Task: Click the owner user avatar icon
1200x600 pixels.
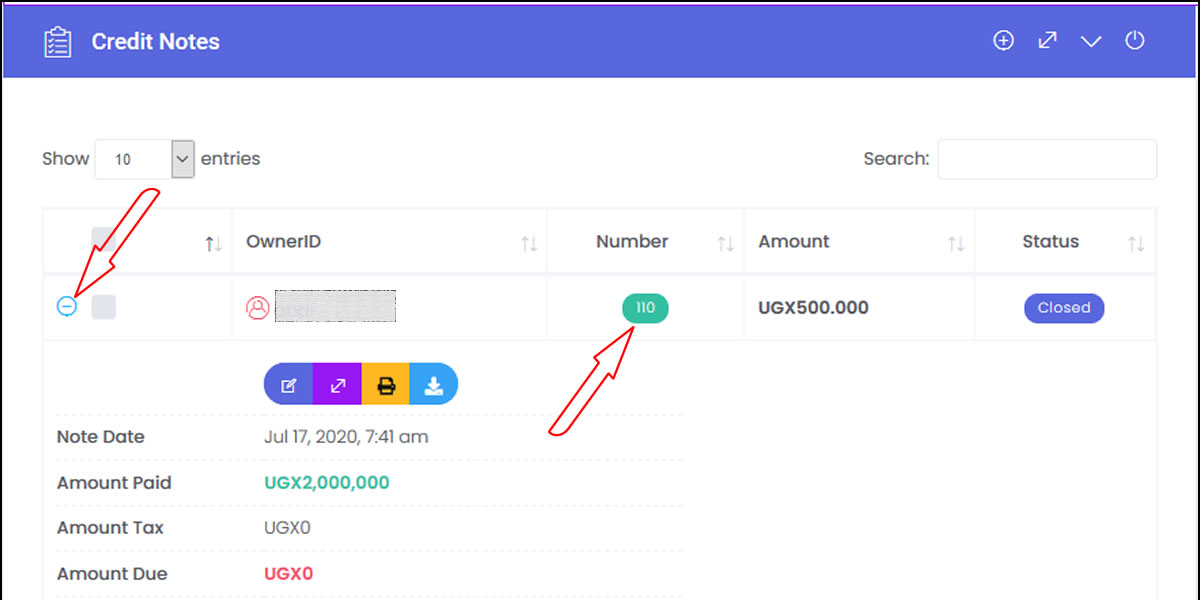Action: (258, 308)
